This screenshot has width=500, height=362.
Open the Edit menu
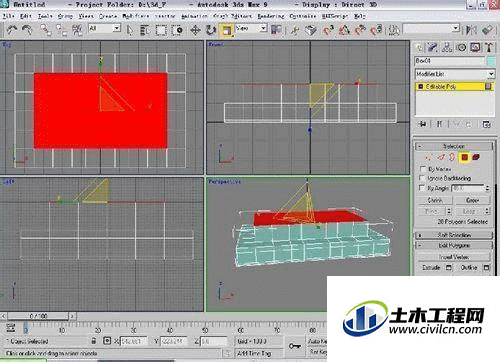tap(26, 16)
